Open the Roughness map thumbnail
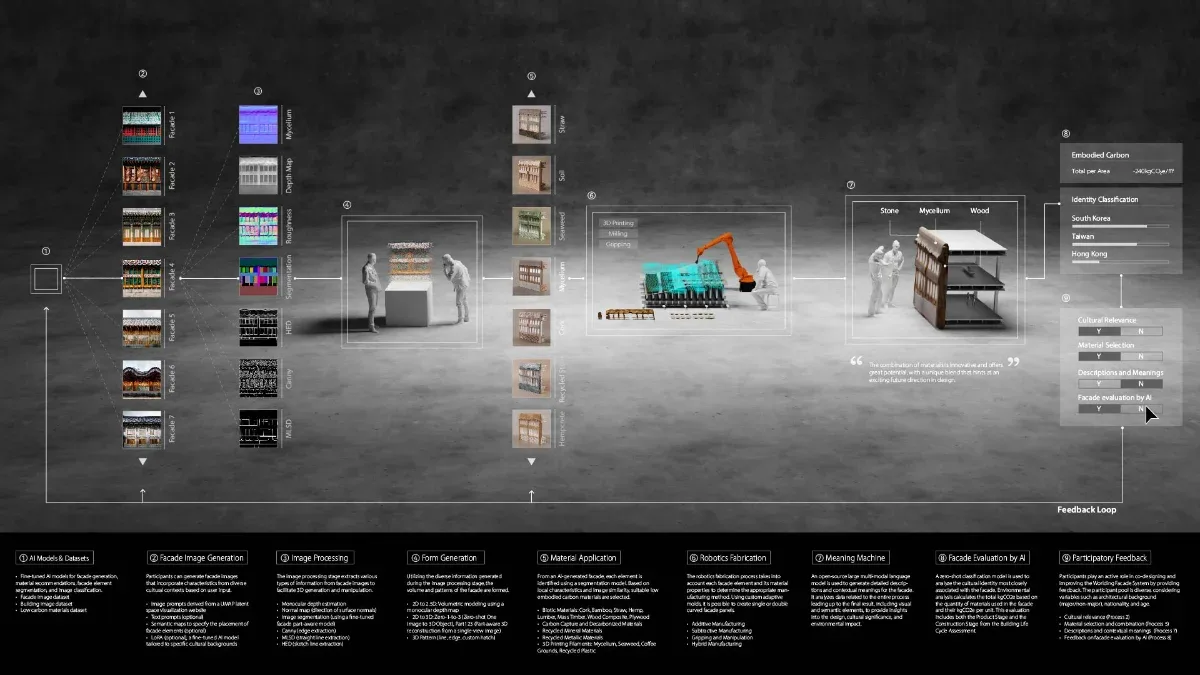Viewport: 1200px width, 675px height. pyautogui.click(x=259, y=227)
